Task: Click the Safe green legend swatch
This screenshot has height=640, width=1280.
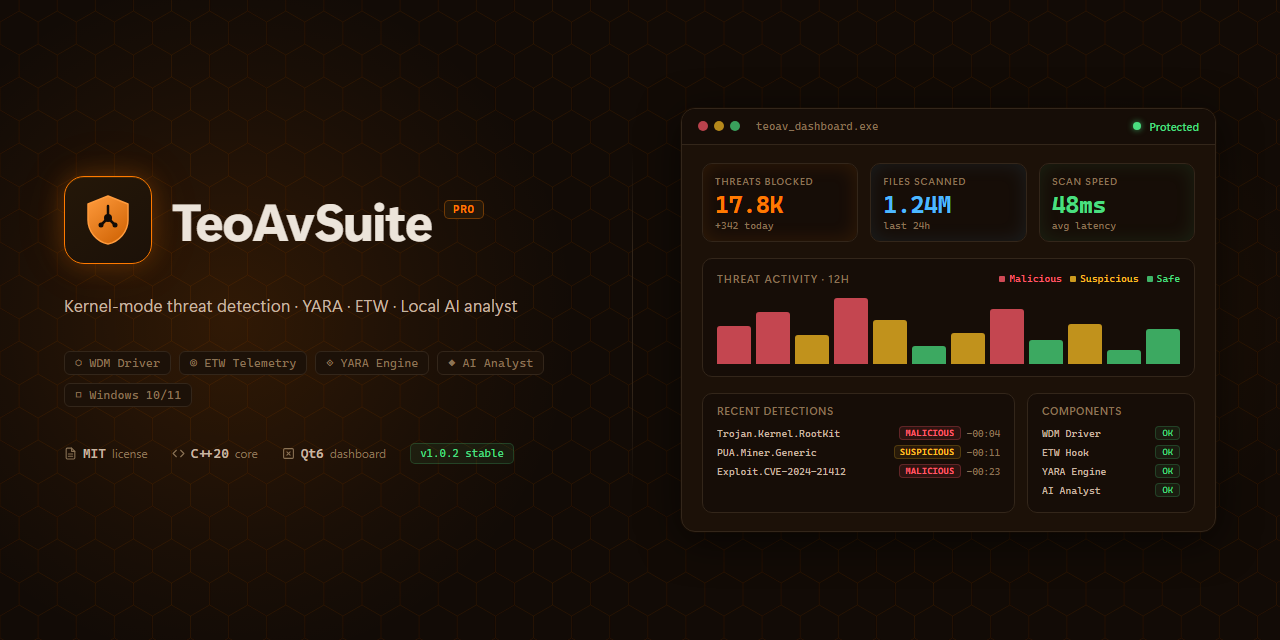Action: point(1150,279)
